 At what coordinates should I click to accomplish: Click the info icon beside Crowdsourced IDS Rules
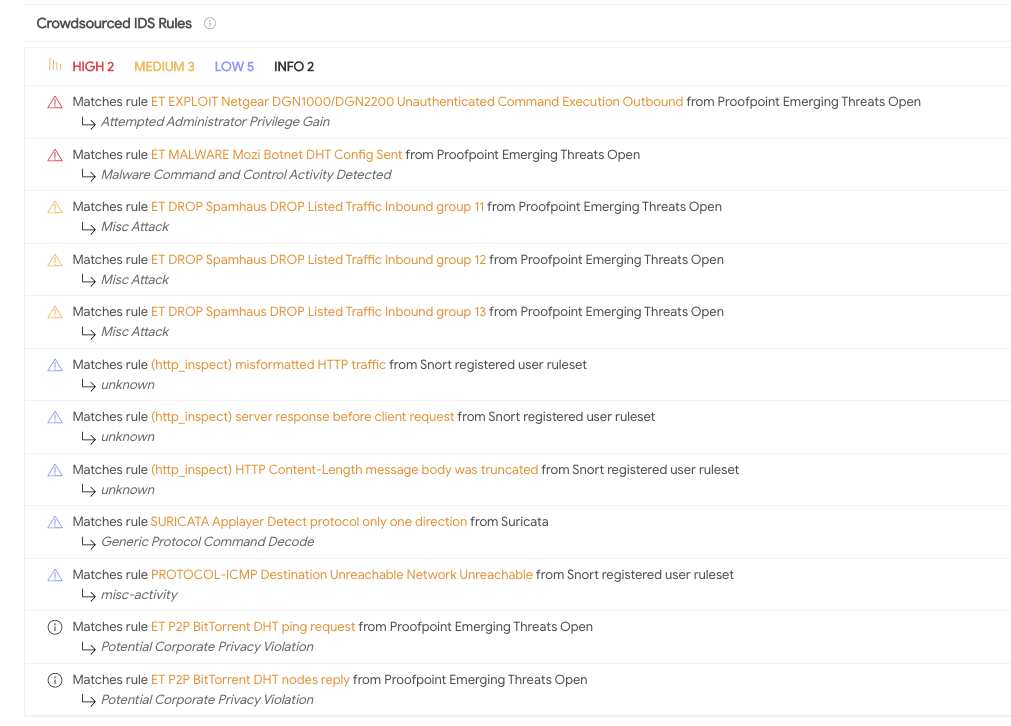(210, 23)
